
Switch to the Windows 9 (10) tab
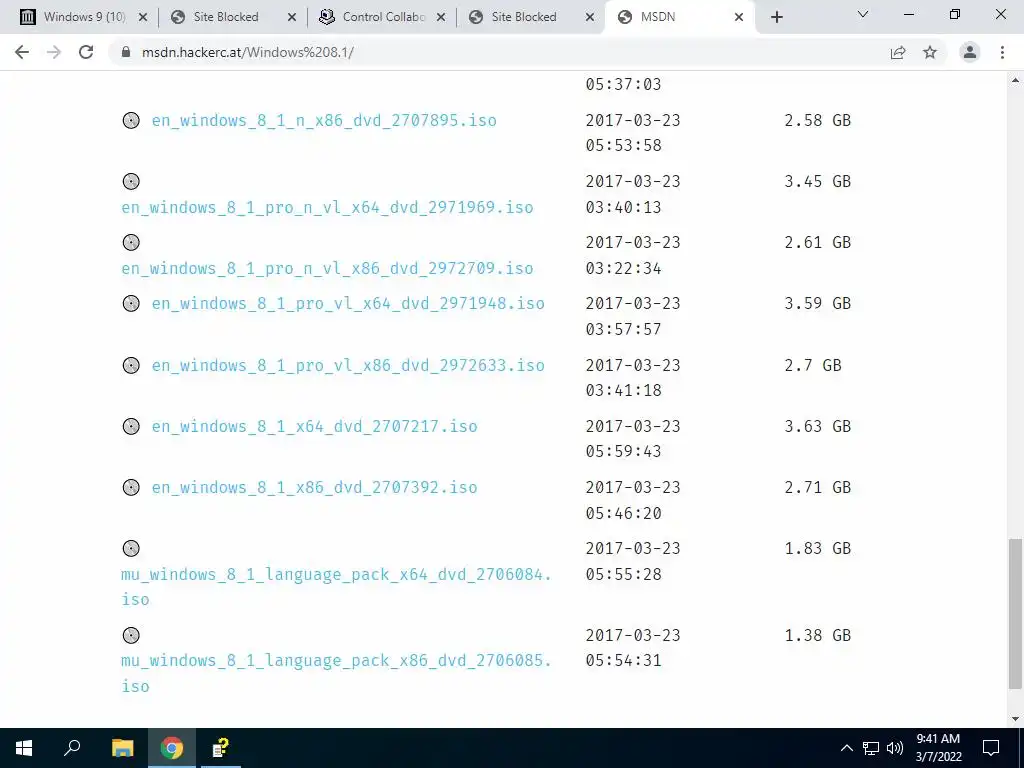coord(84,17)
